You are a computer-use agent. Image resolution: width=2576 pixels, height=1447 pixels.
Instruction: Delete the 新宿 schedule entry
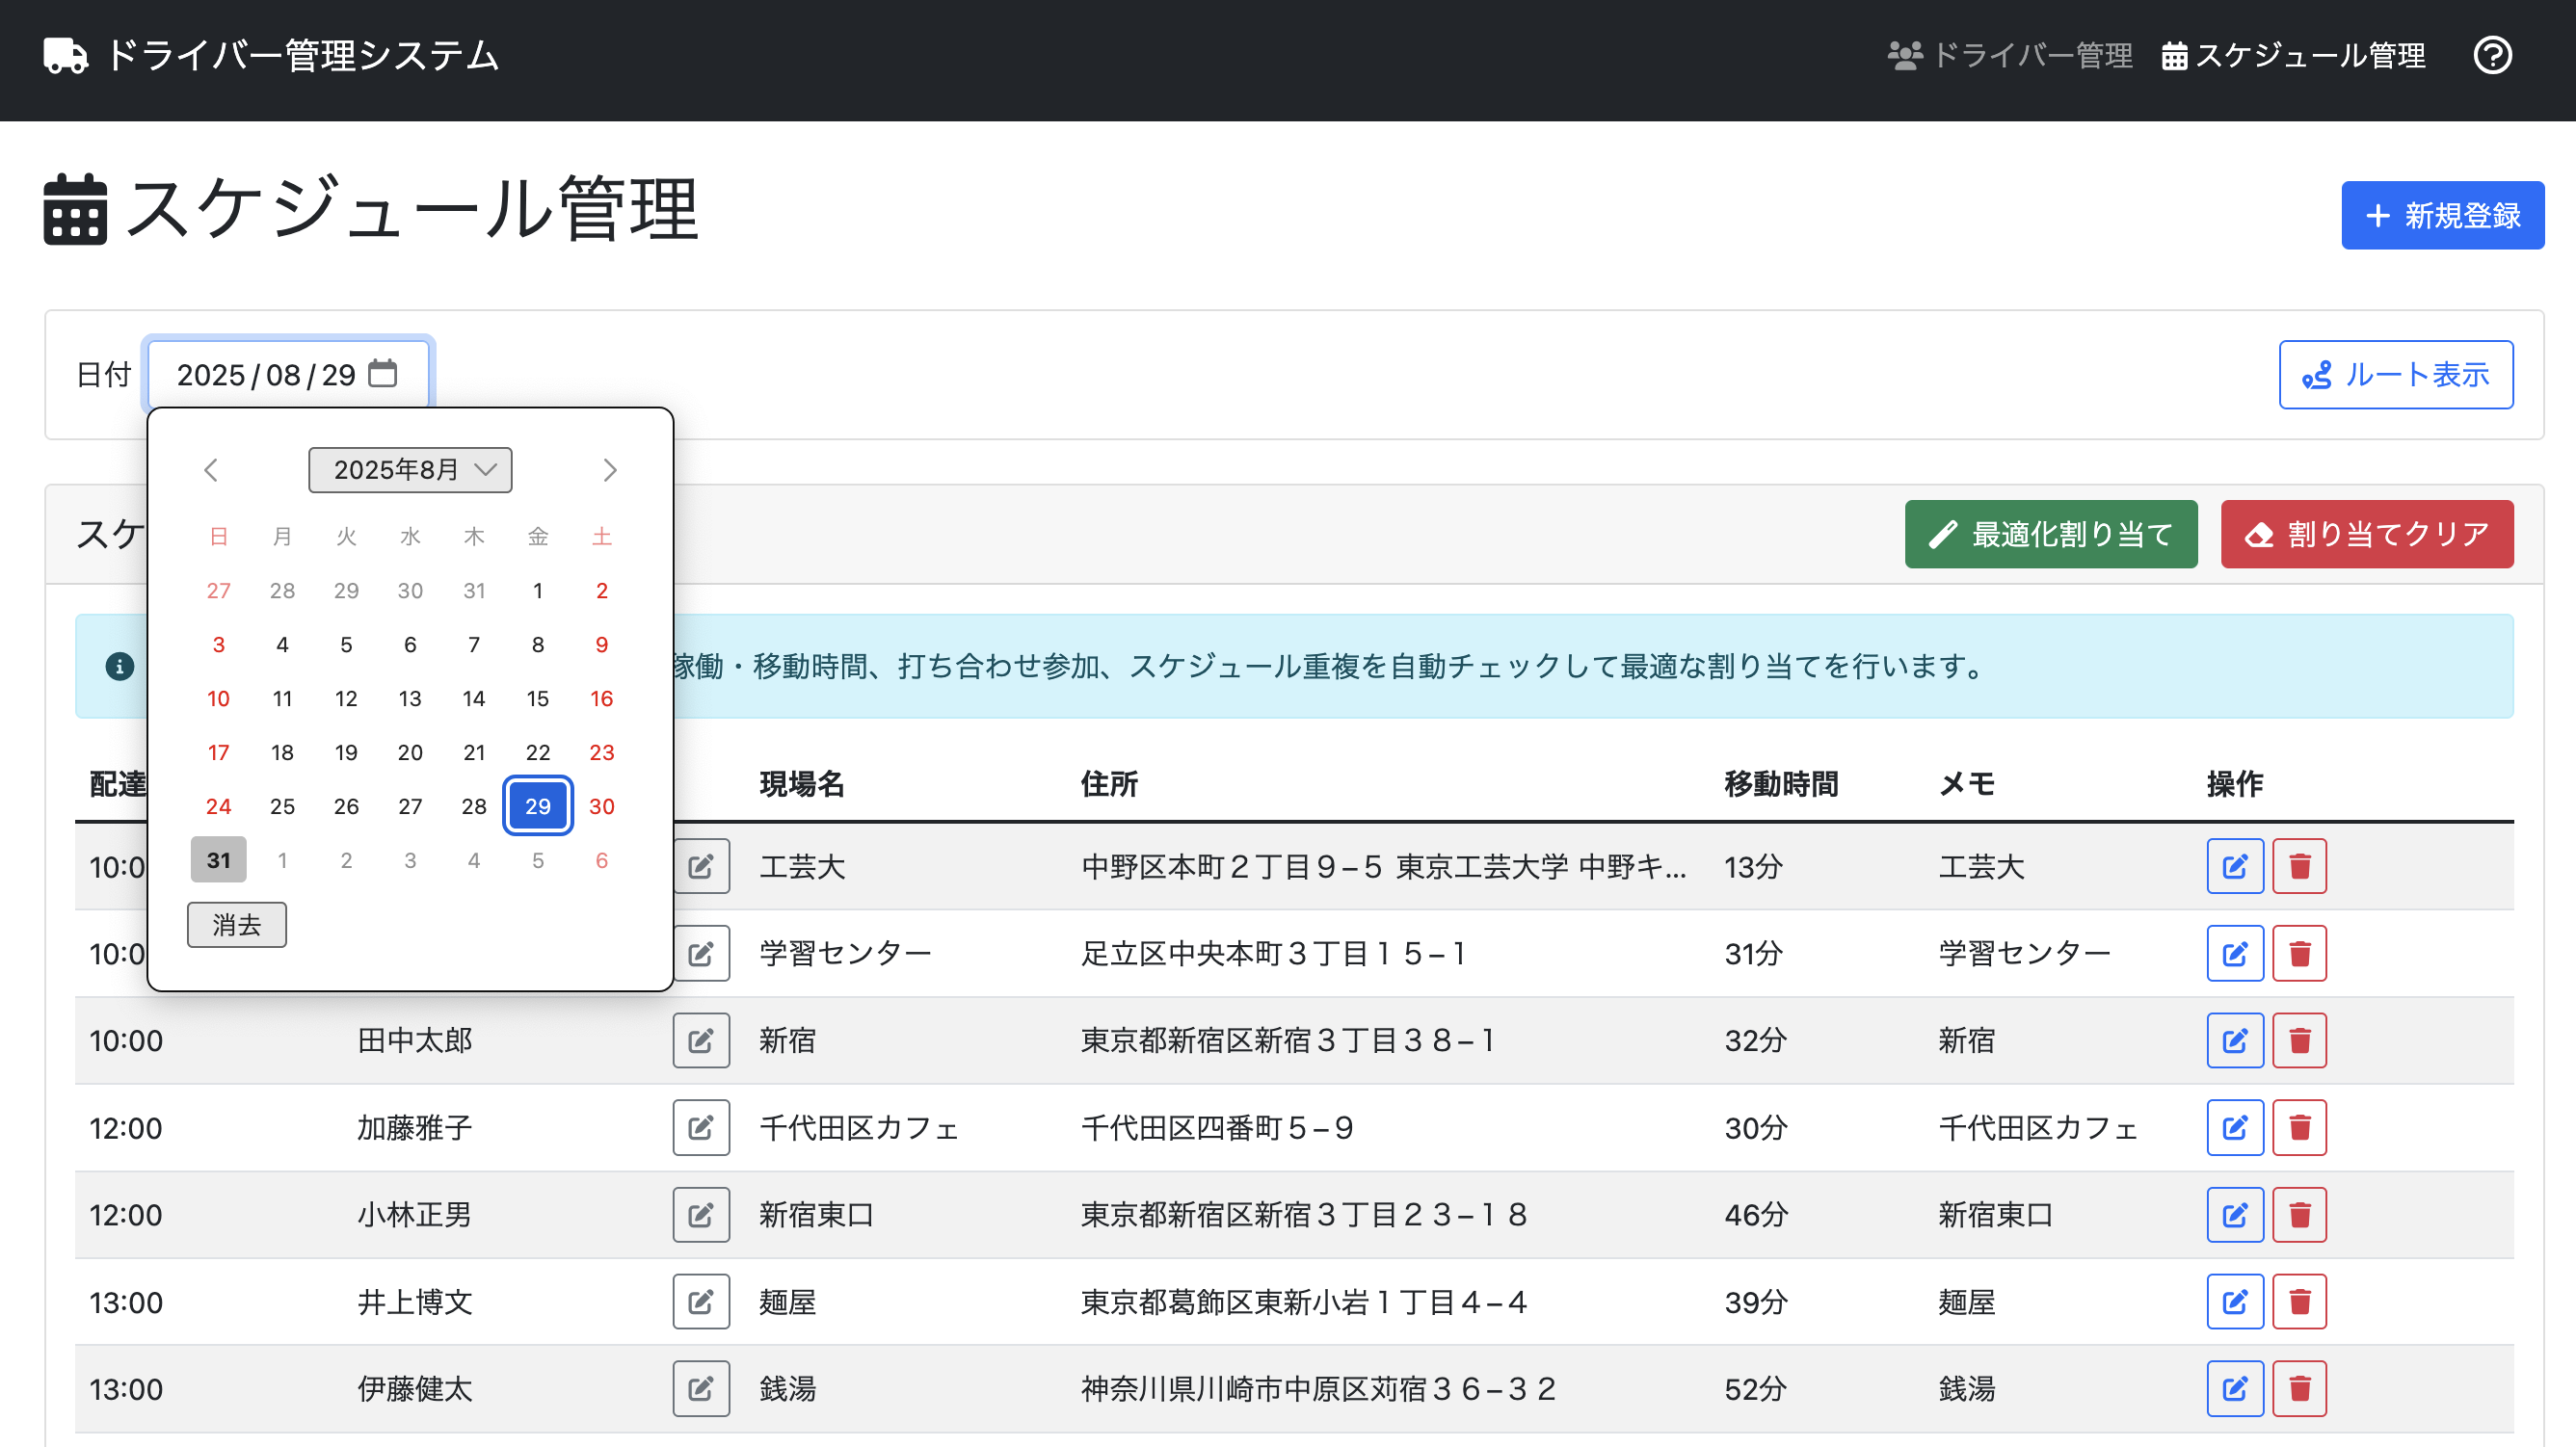click(2299, 1040)
